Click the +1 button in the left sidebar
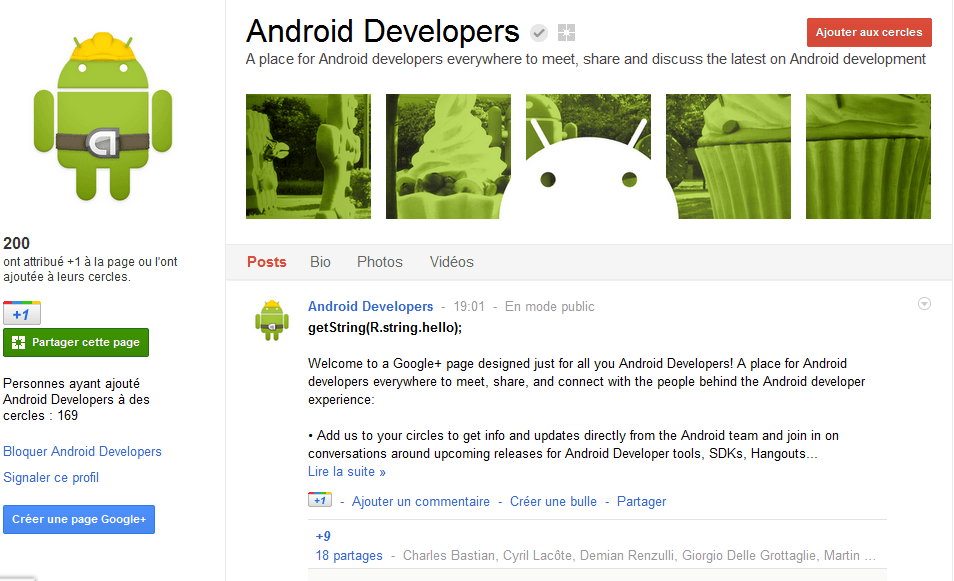The image size is (954, 581). (22, 313)
